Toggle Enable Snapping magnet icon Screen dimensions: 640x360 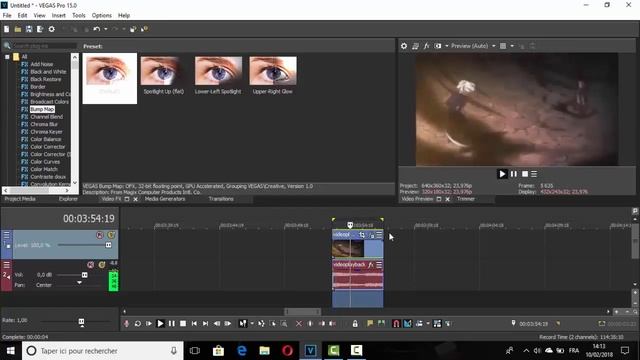[396, 324]
